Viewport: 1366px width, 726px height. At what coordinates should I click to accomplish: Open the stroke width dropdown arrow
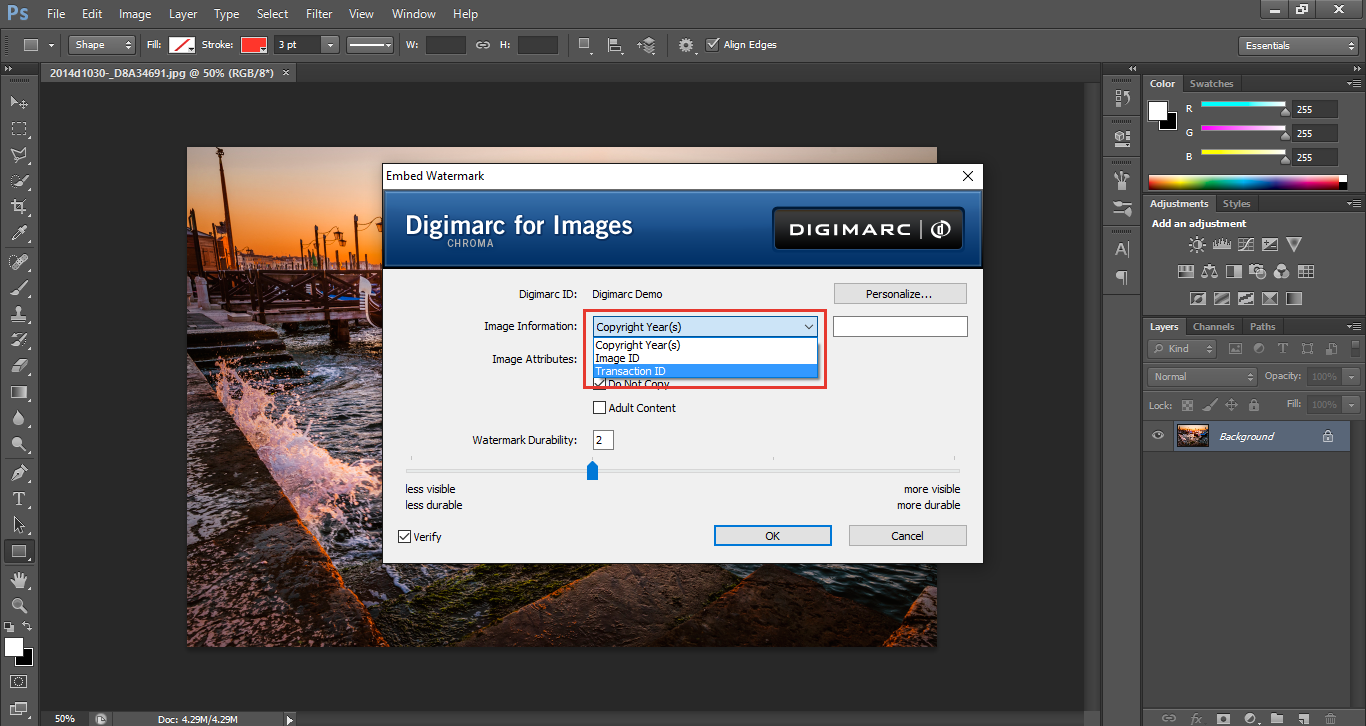click(330, 45)
